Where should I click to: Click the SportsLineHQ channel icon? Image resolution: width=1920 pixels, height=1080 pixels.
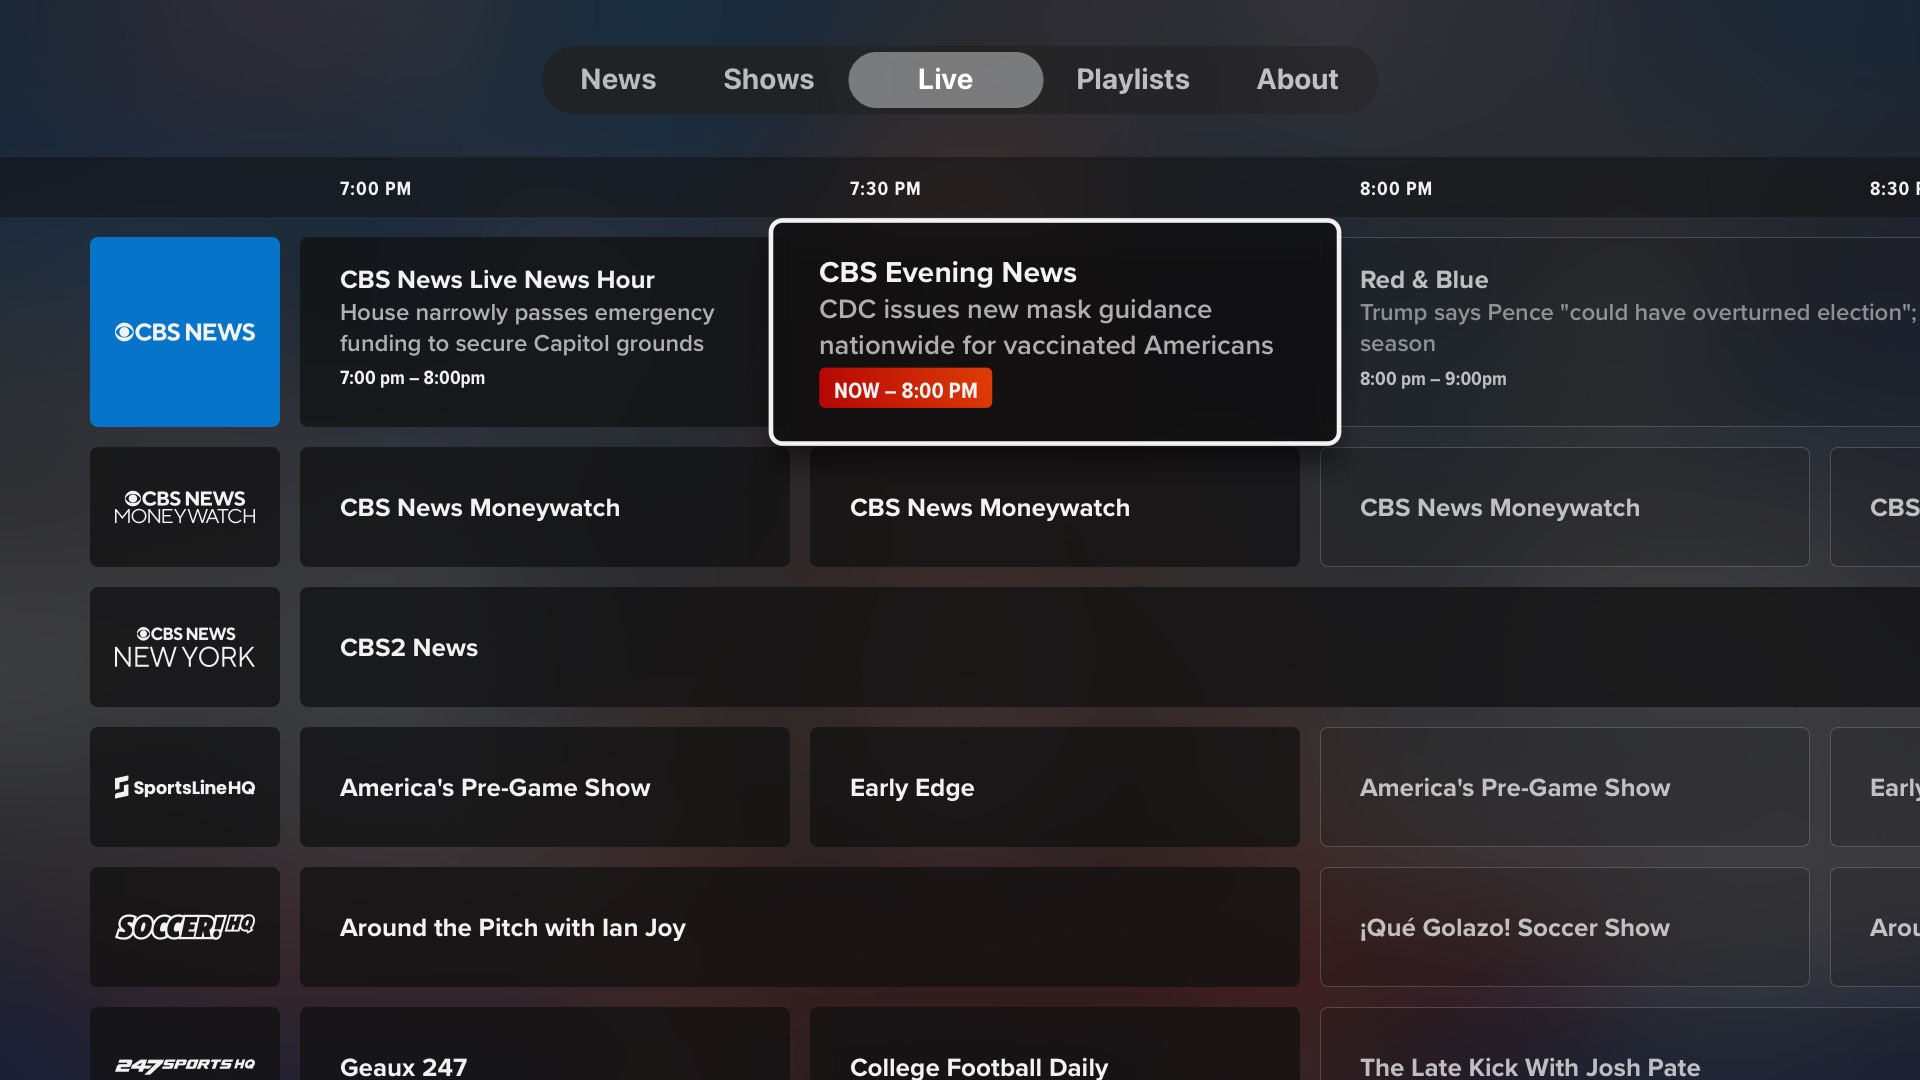184,787
